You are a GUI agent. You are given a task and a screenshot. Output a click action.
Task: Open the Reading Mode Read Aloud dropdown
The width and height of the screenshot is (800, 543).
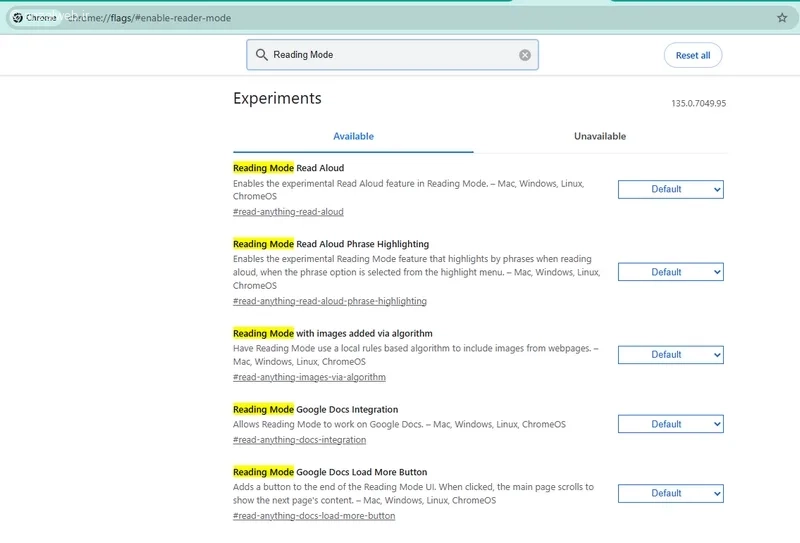pos(670,189)
